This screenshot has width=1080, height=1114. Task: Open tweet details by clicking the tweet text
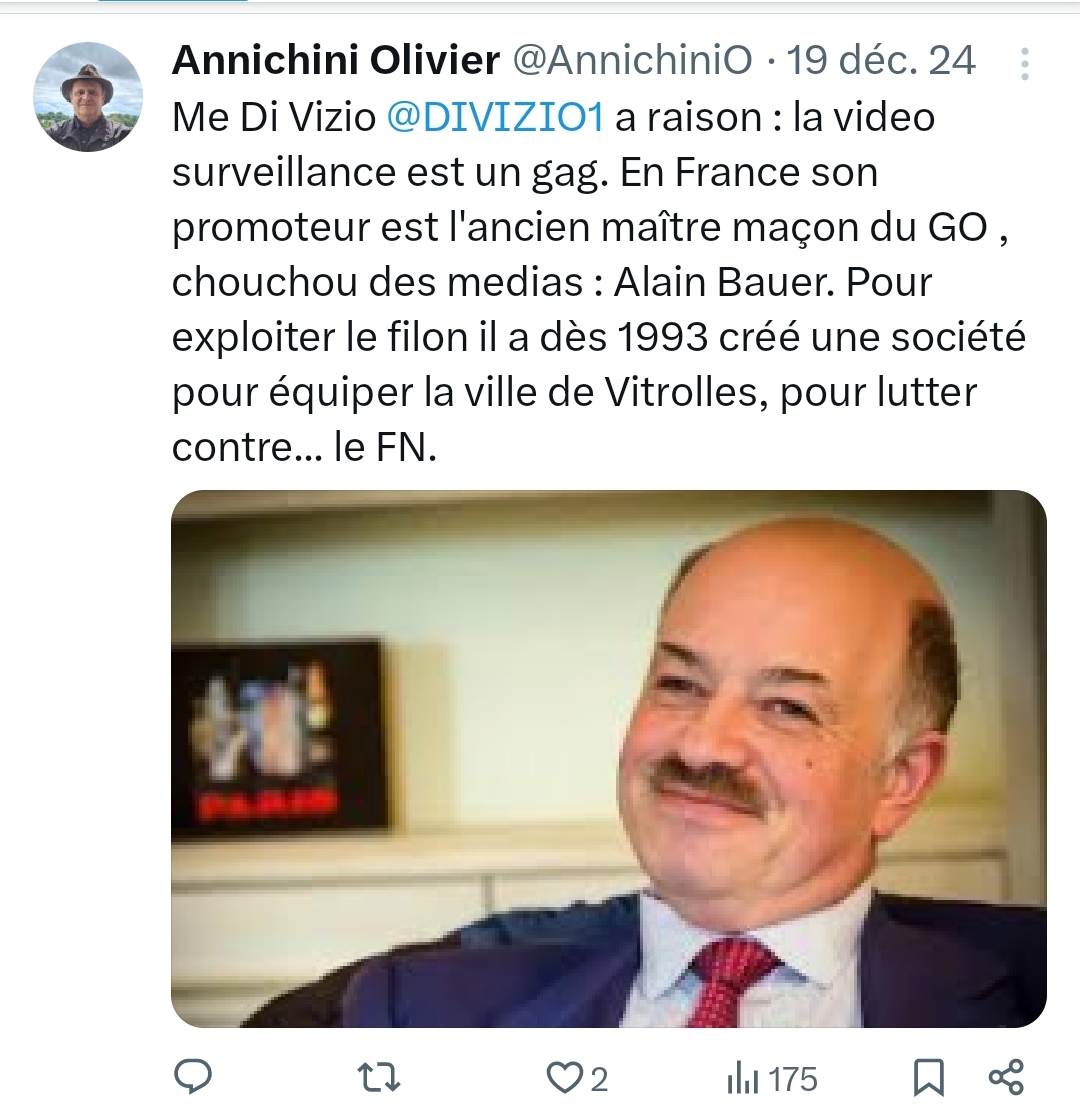coord(598,282)
